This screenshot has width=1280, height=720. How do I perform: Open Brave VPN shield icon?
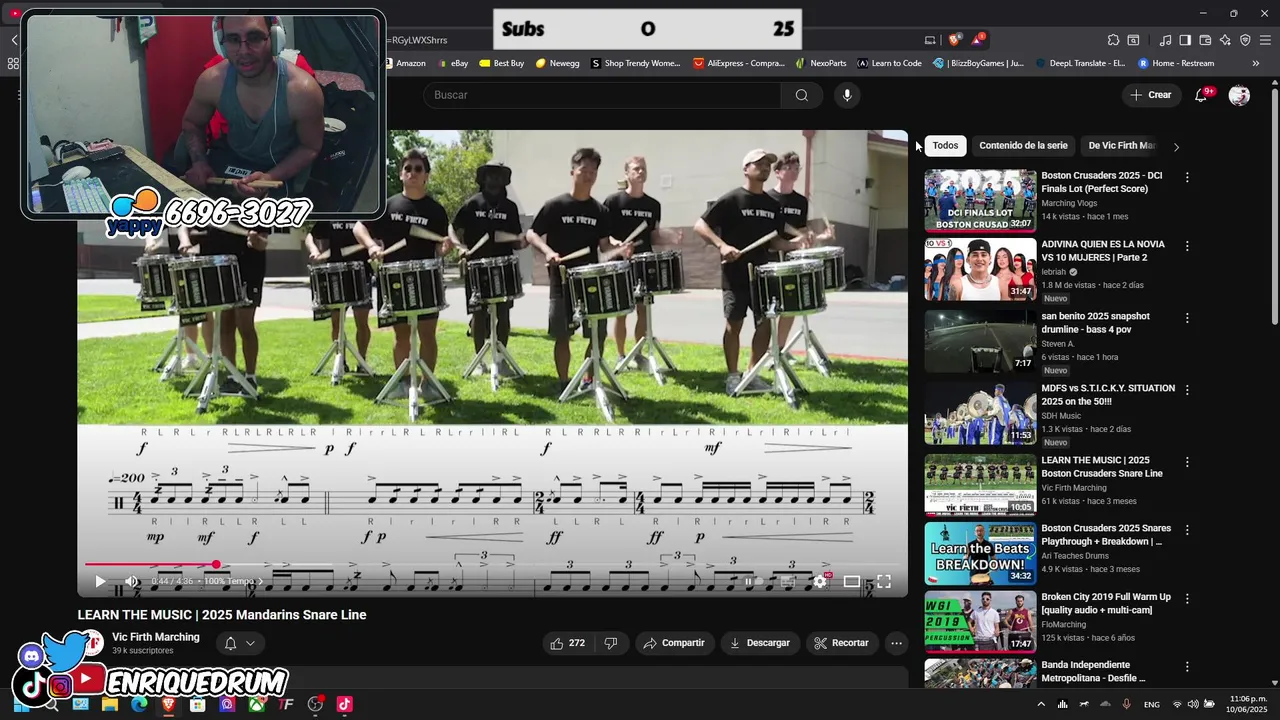1245,40
